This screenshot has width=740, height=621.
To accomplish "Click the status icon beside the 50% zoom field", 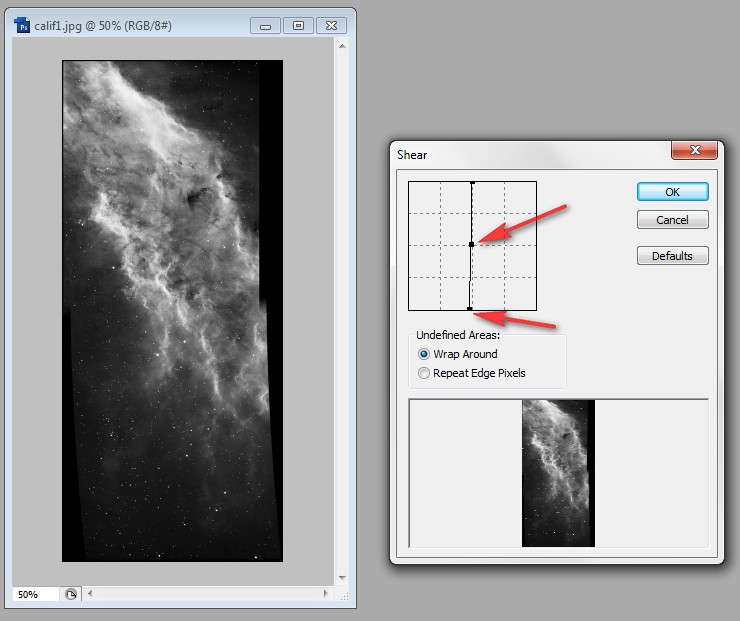I will click(71, 594).
